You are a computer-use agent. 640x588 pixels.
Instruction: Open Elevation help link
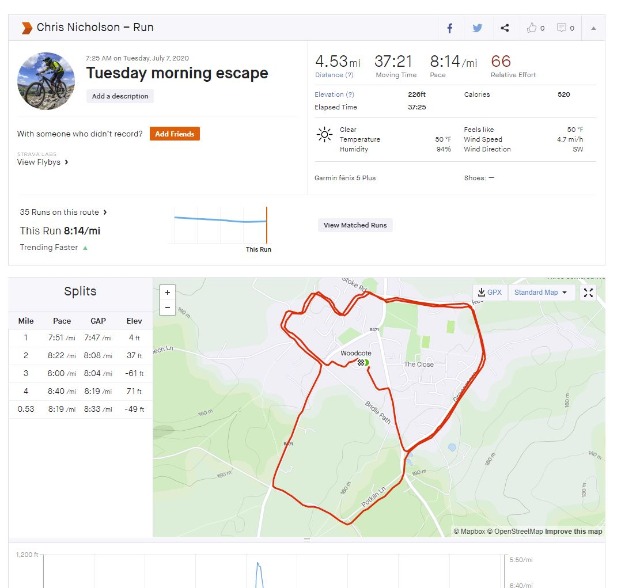(x=334, y=94)
